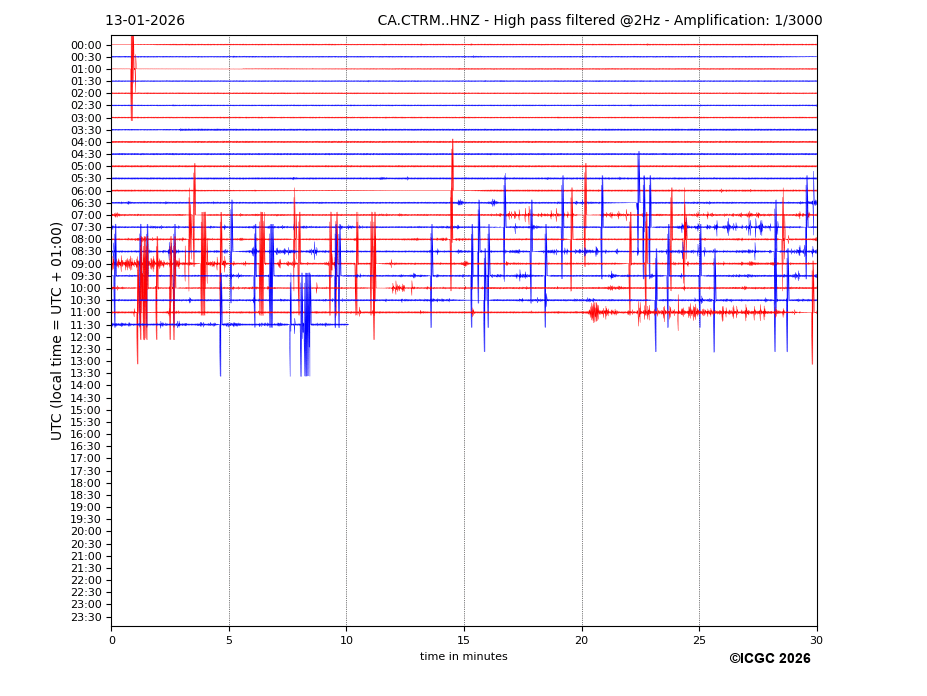Select the 25 minute x-axis tick

coord(699,640)
